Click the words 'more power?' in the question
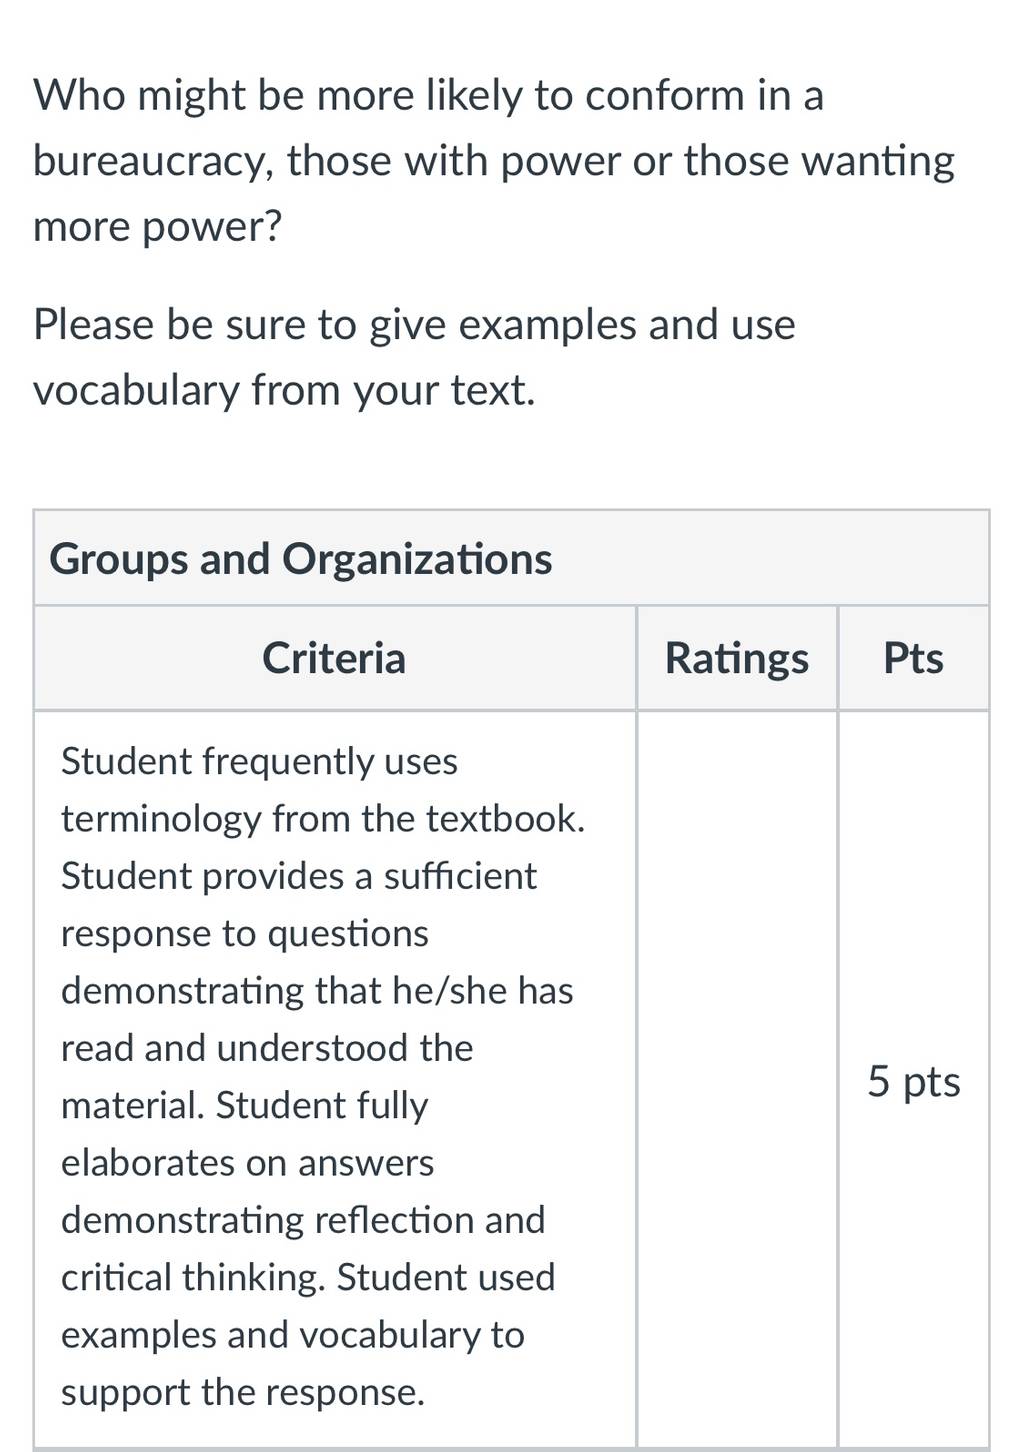This screenshot has width=1024, height=1452. pyautogui.click(x=158, y=227)
